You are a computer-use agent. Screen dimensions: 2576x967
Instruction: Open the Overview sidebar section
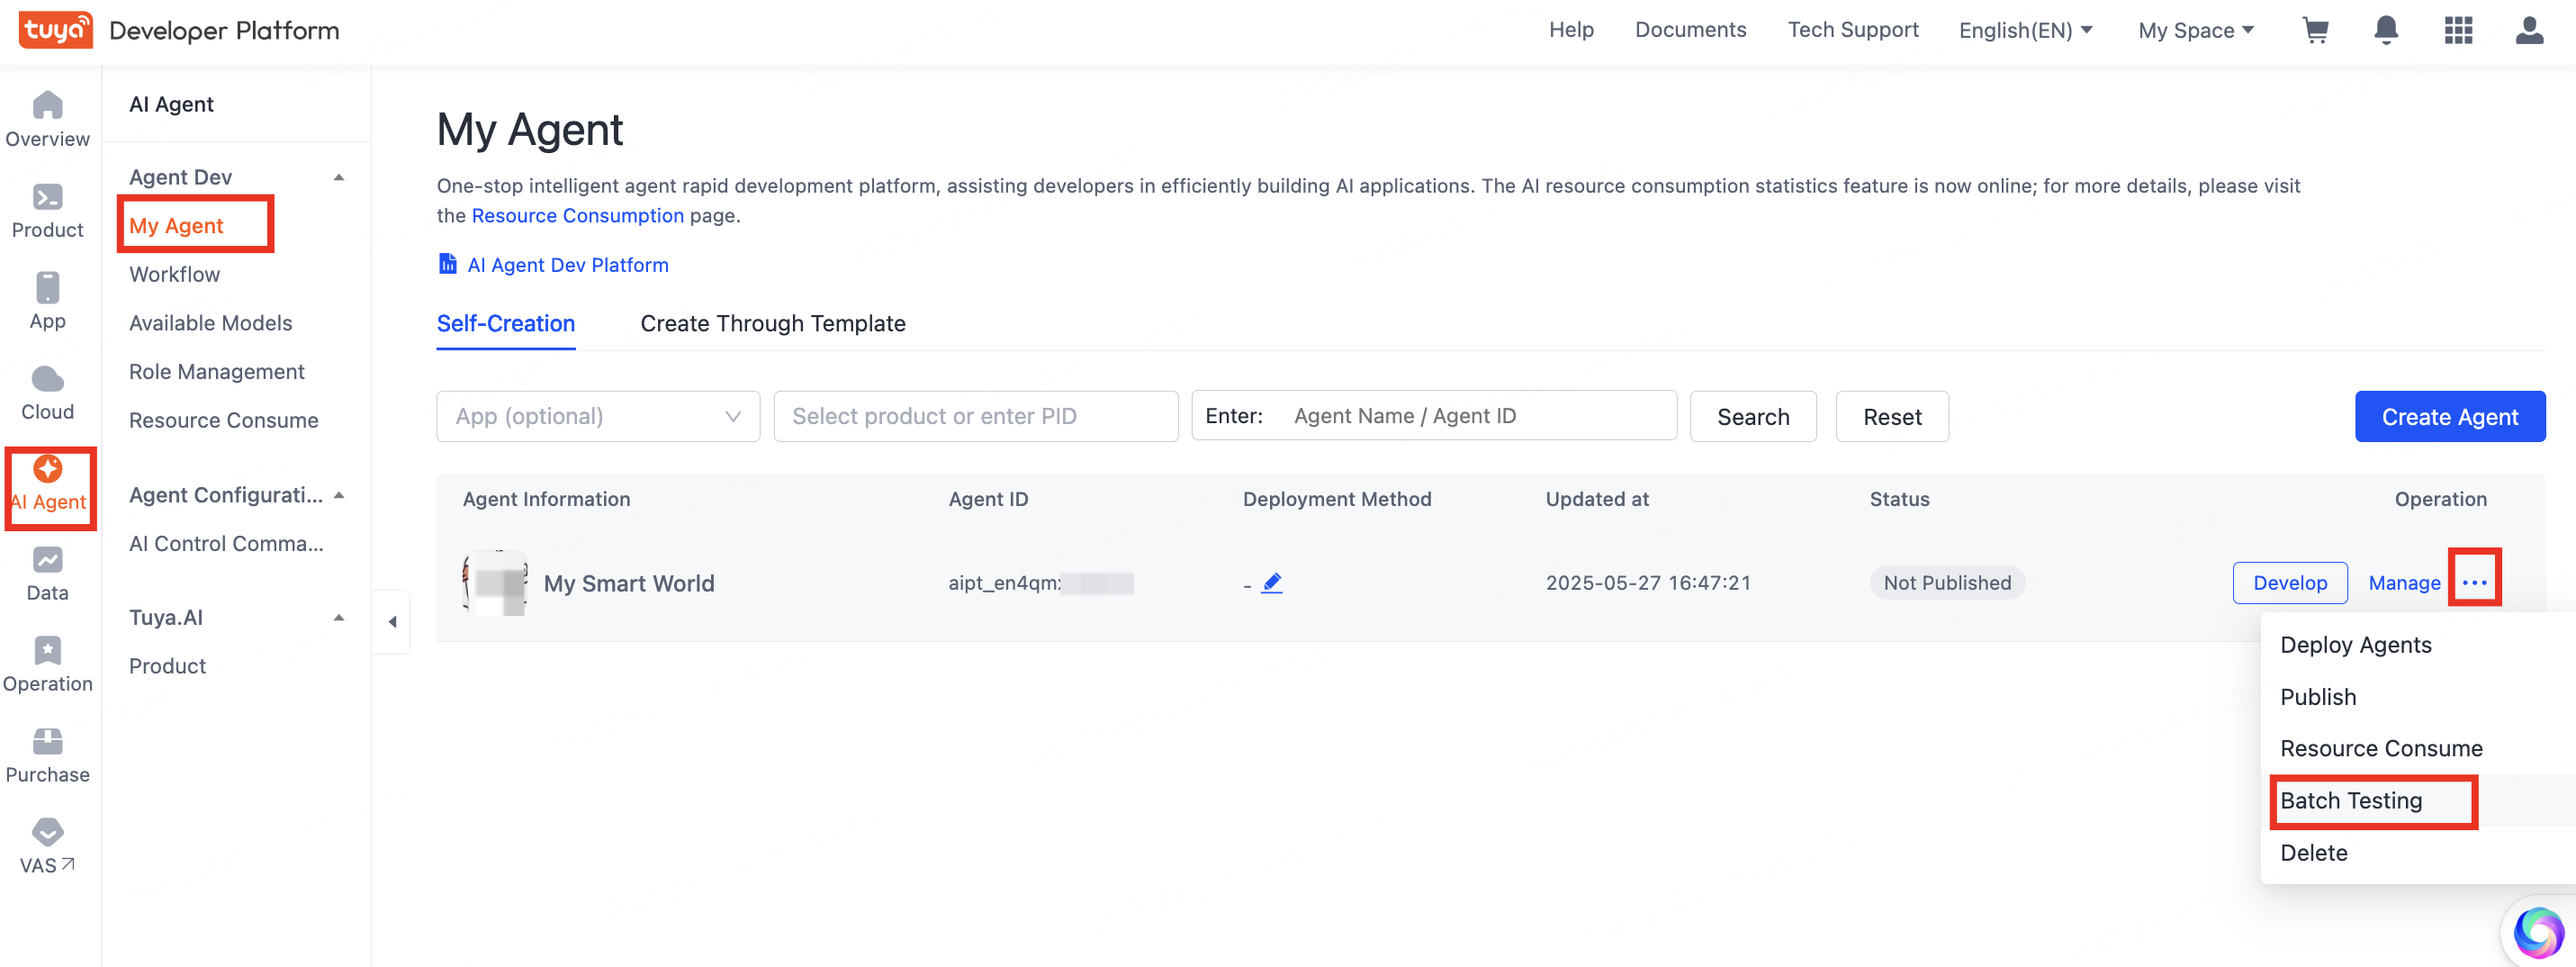click(x=47, y=119)
